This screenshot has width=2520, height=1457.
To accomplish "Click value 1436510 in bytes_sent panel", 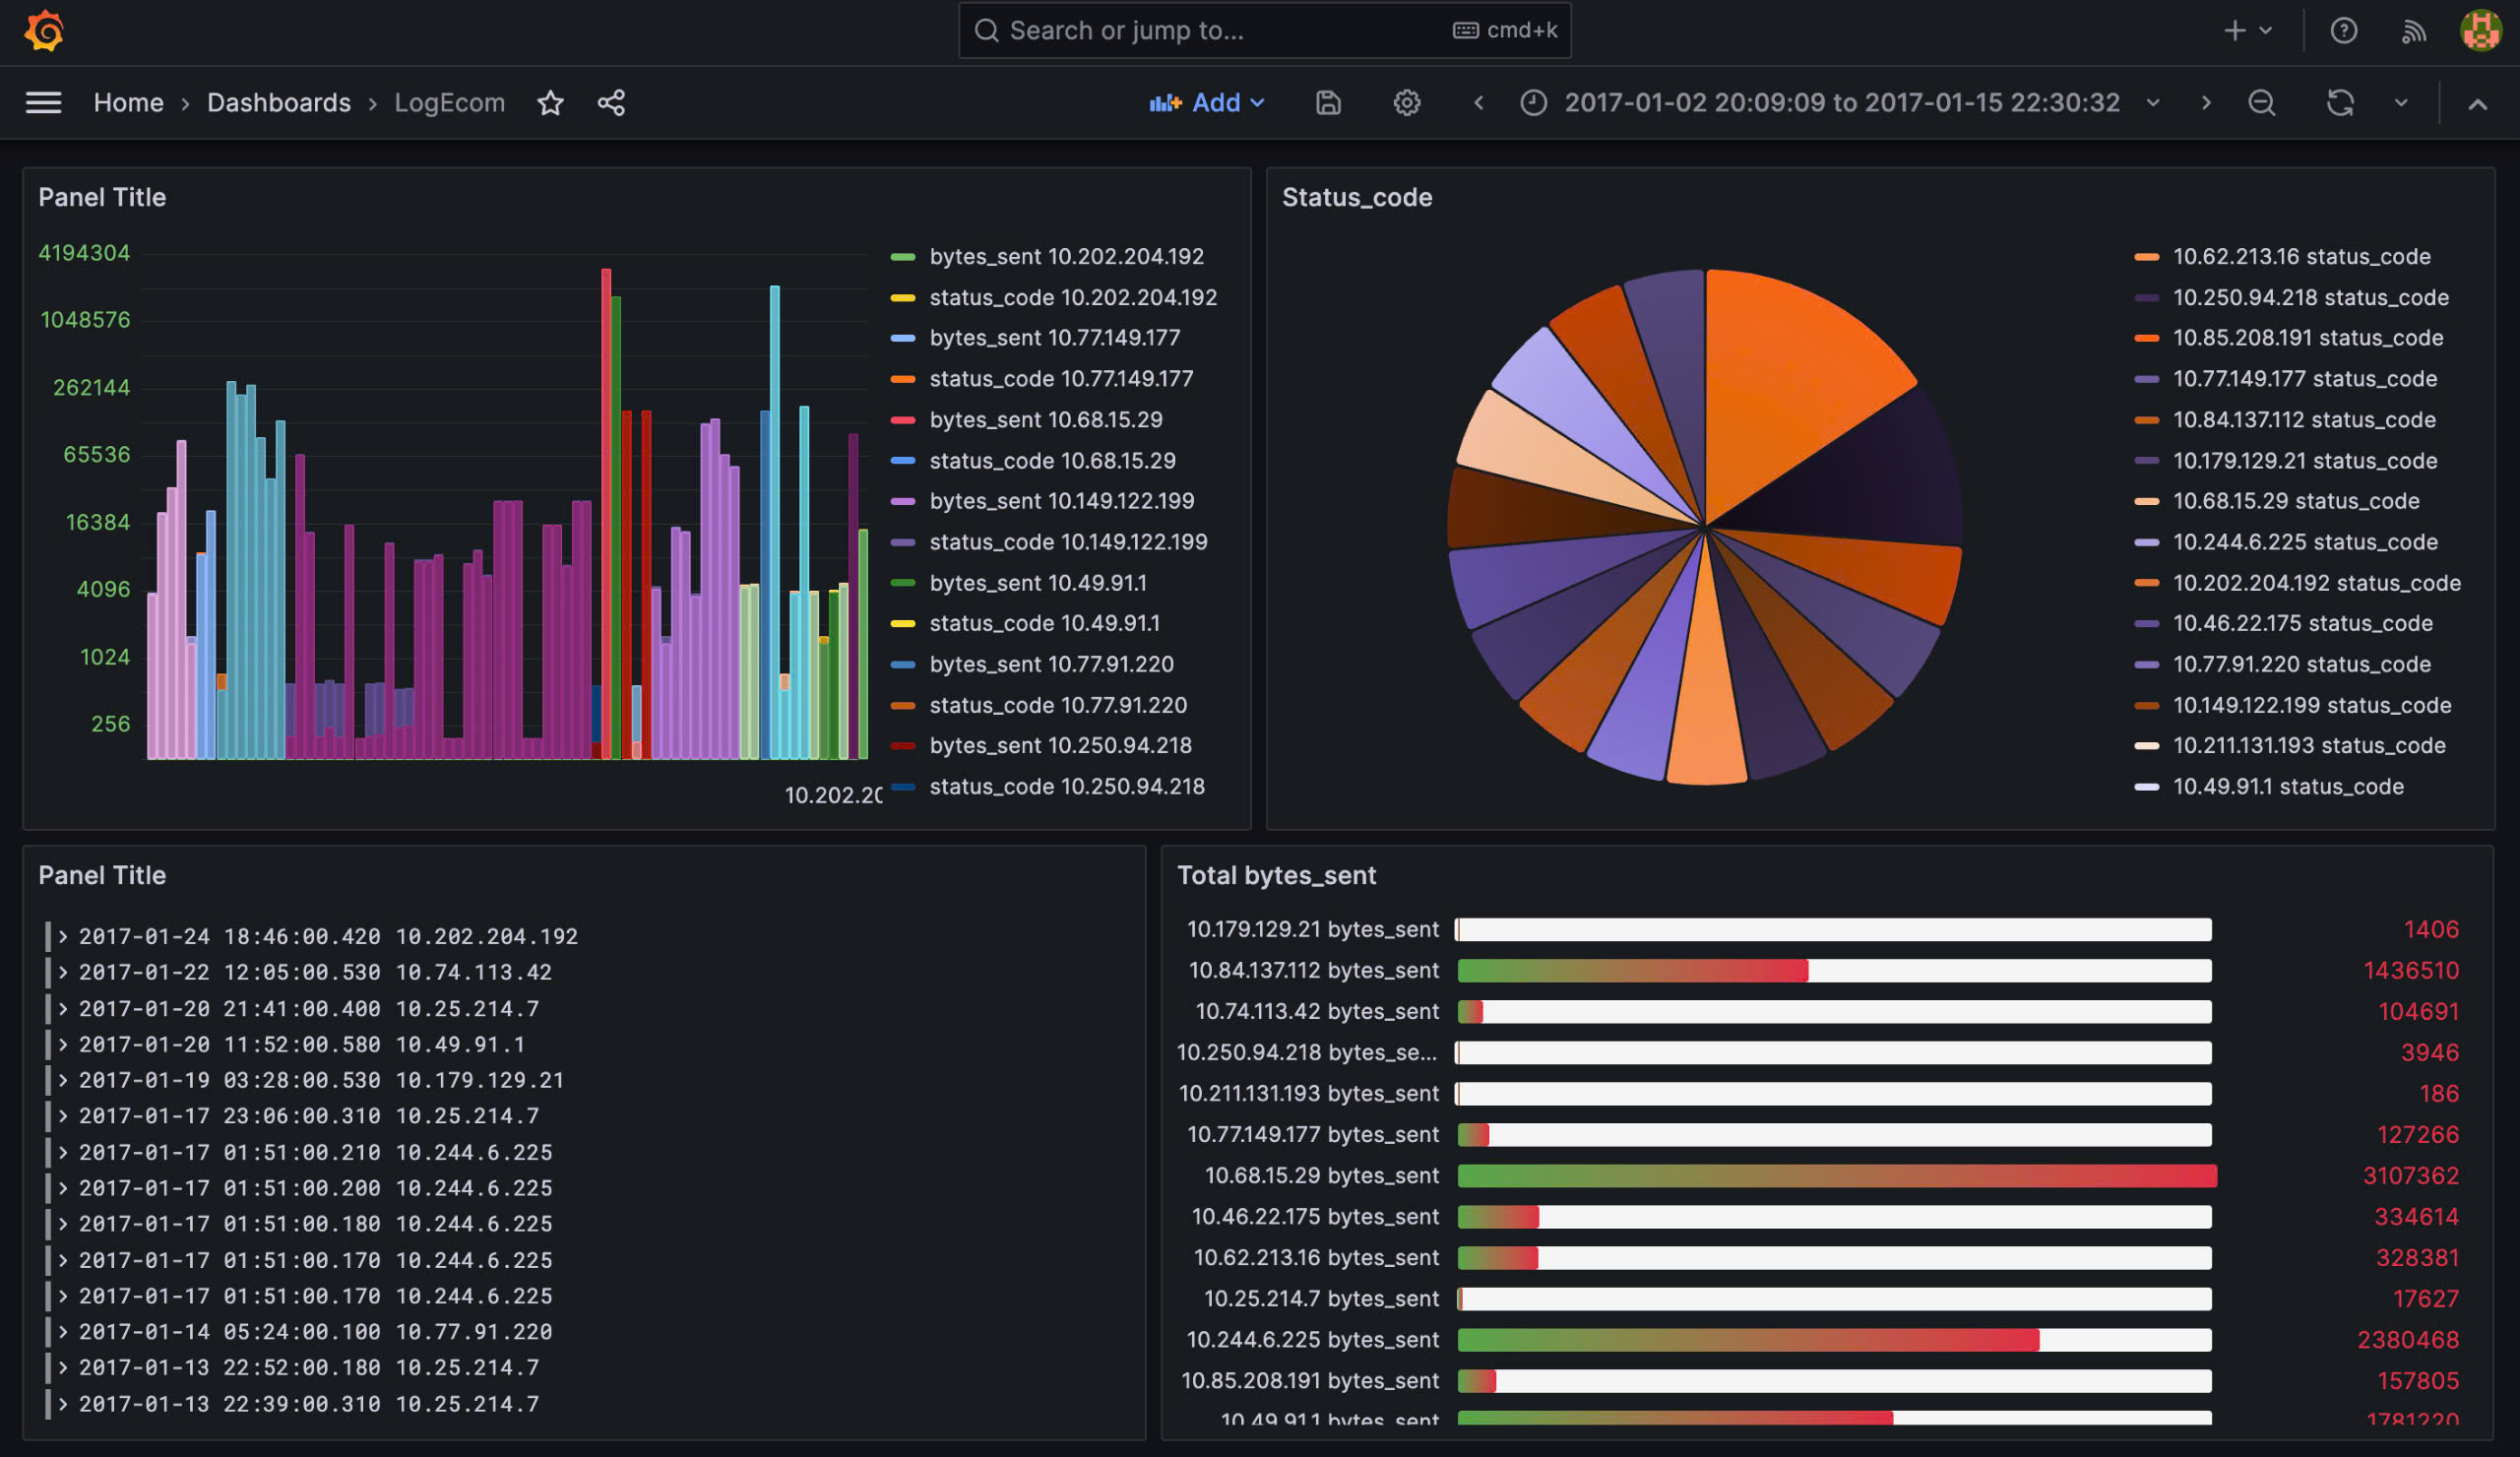I will 2411,970.
